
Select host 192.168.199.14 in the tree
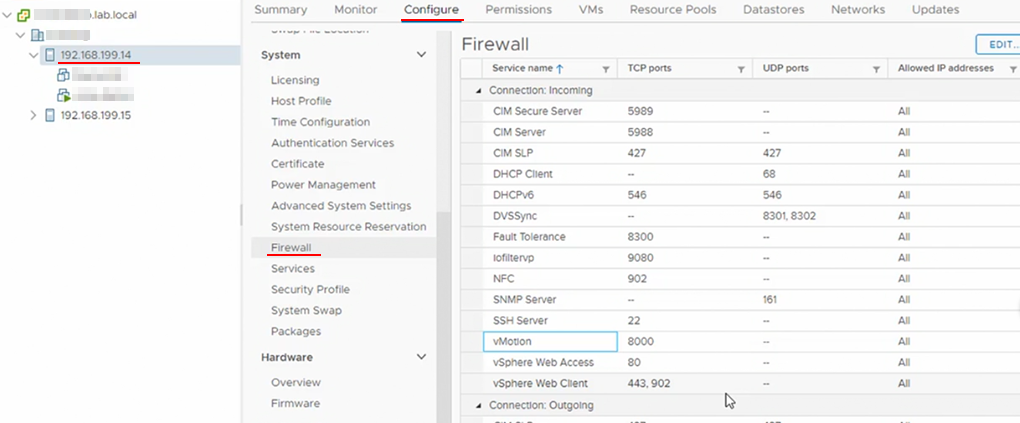tap(96, 55)
